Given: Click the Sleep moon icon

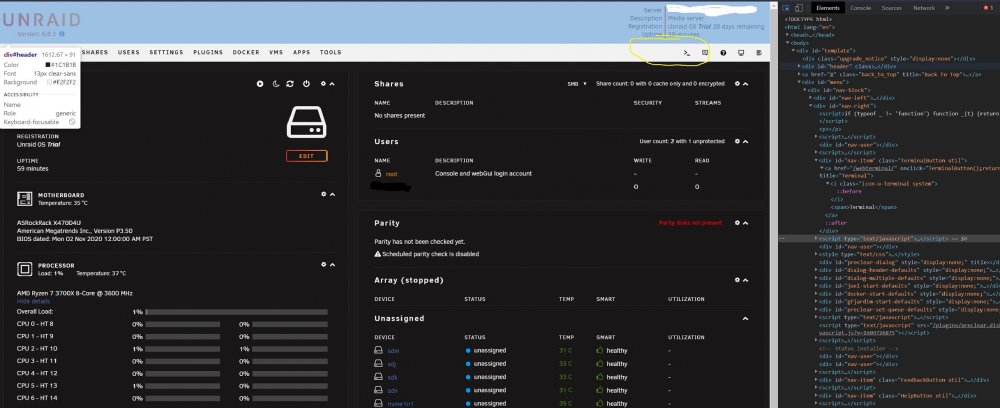Looking at the screenshot, I should (x=276, y=84).
